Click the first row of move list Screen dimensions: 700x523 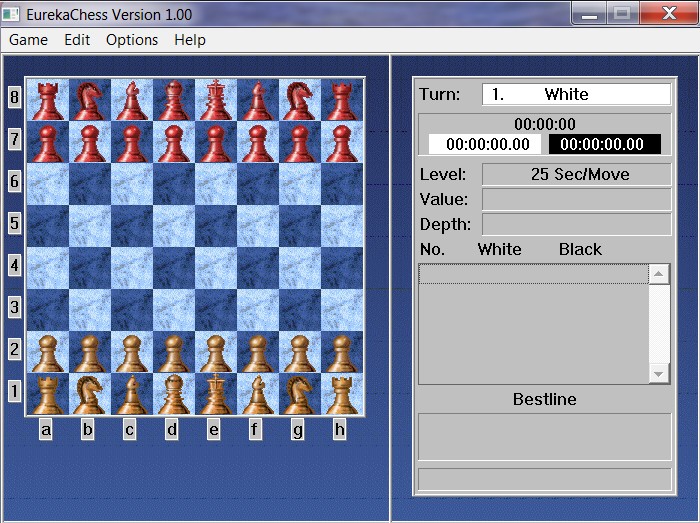click(533, 274)
